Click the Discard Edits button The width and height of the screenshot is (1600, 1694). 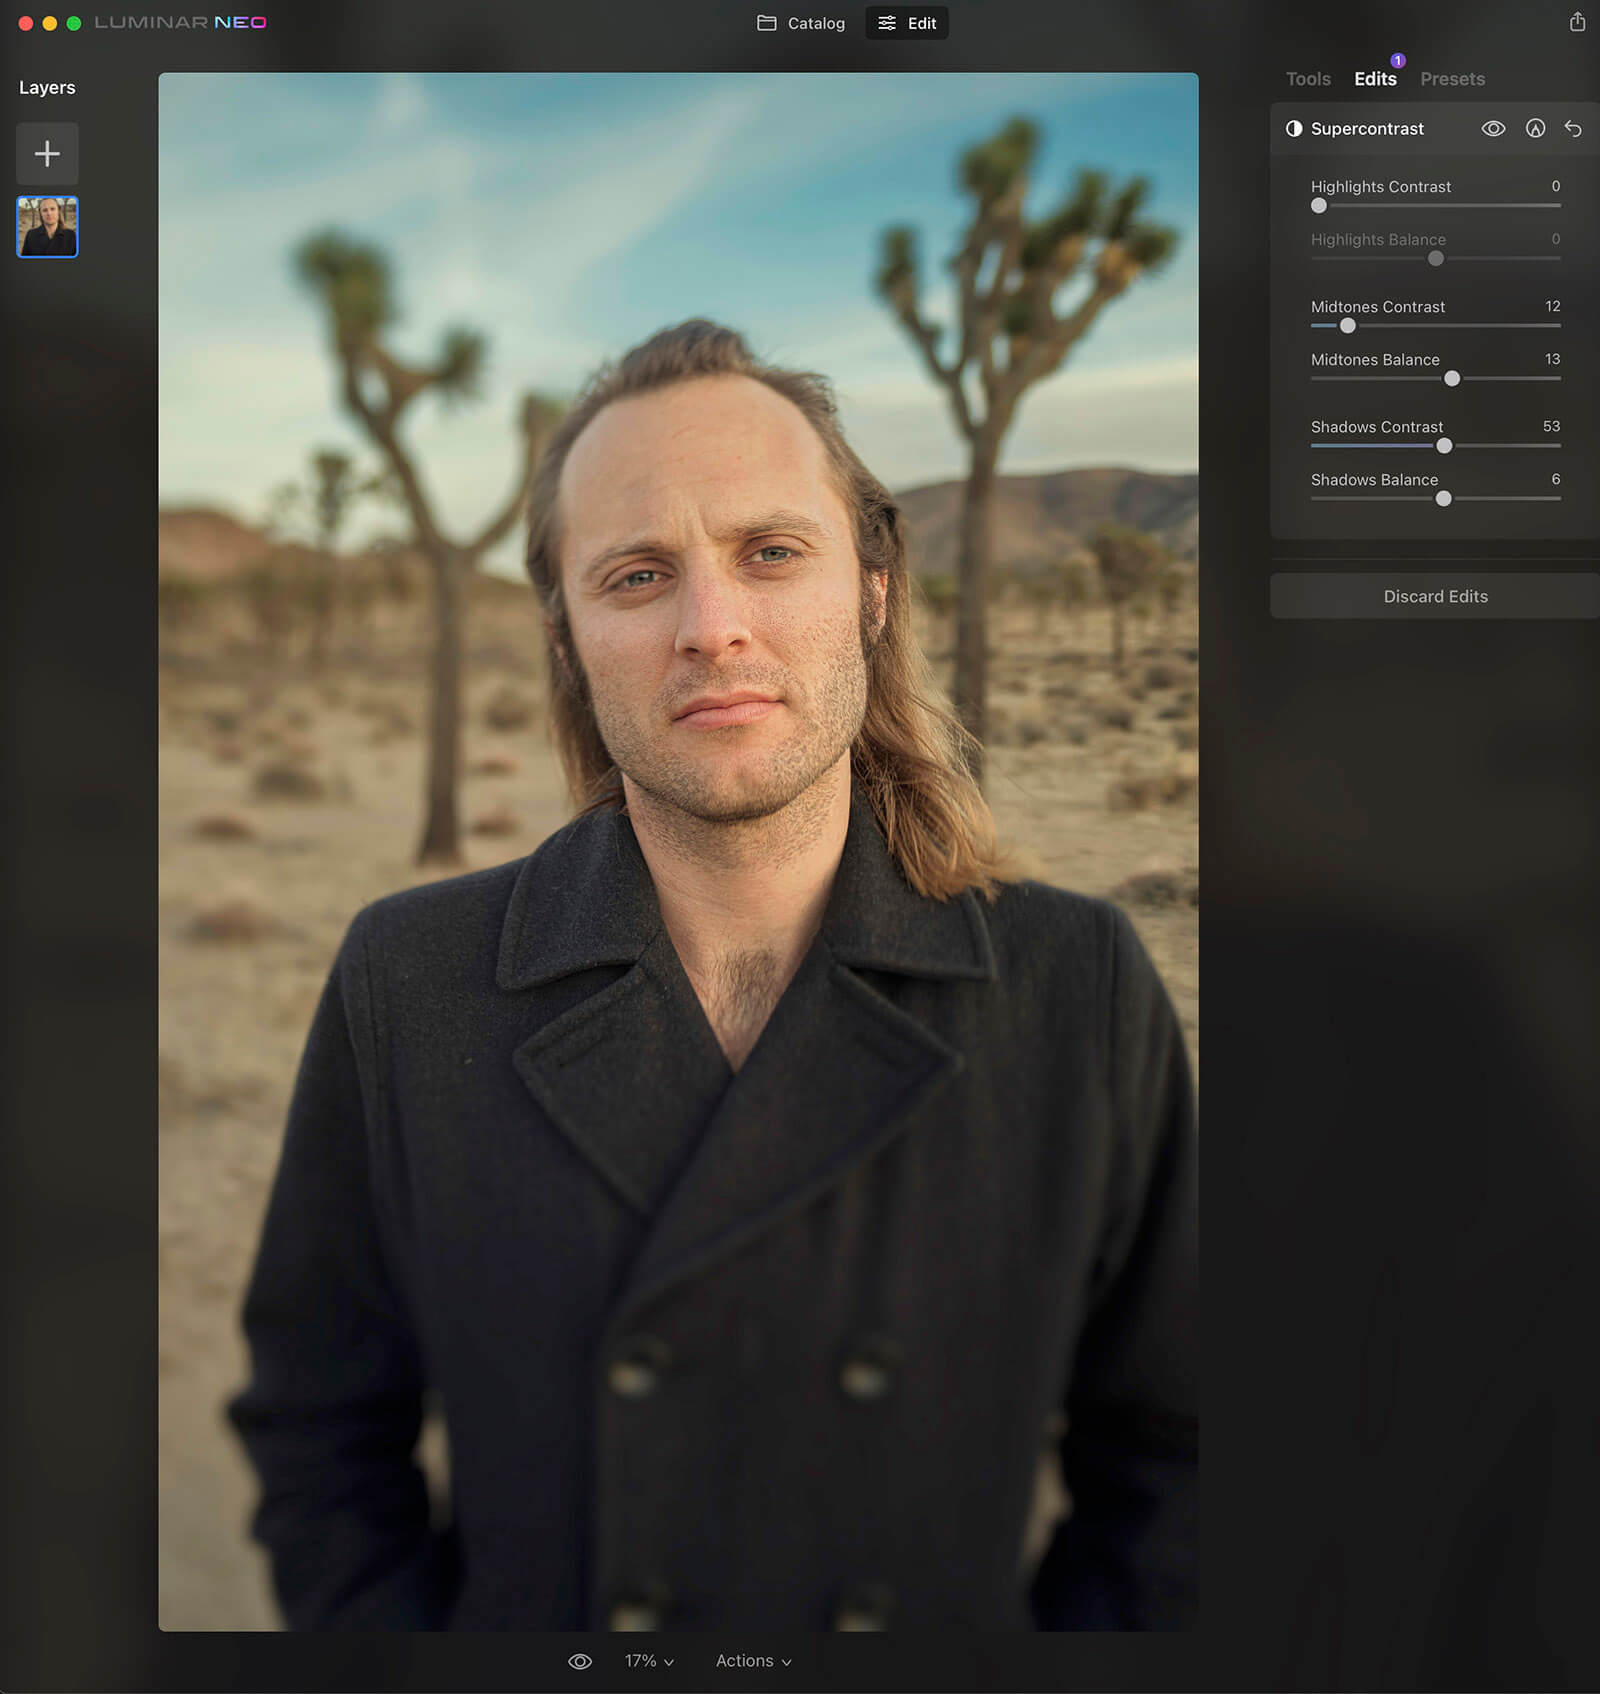[1435, 596]
